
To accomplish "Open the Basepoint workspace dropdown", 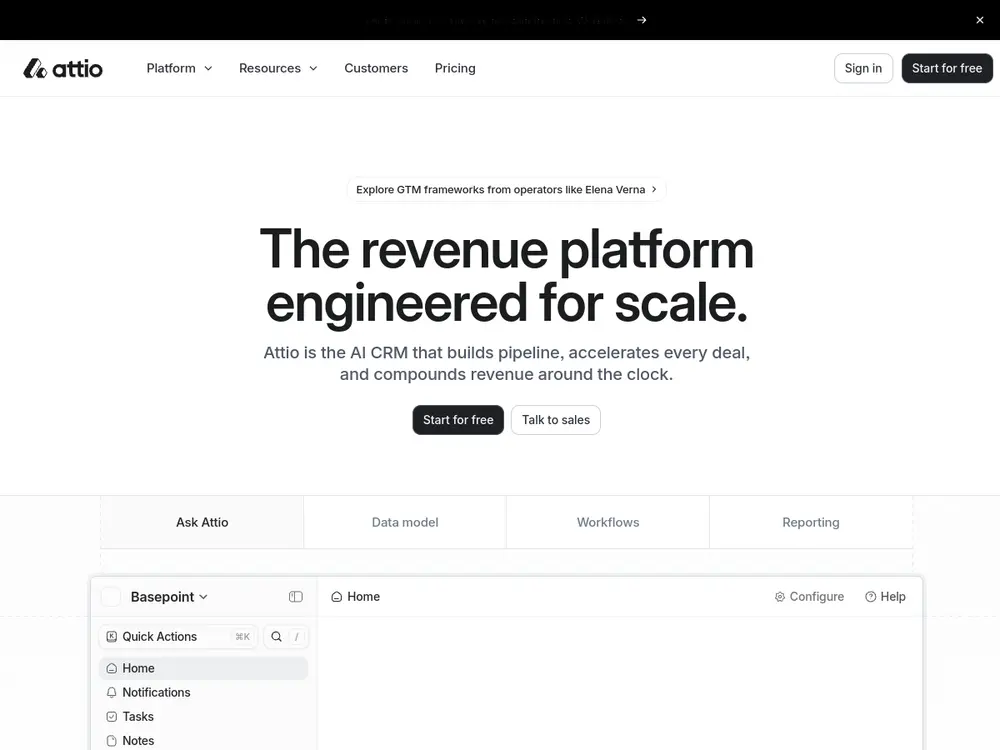I will (169, 597).
